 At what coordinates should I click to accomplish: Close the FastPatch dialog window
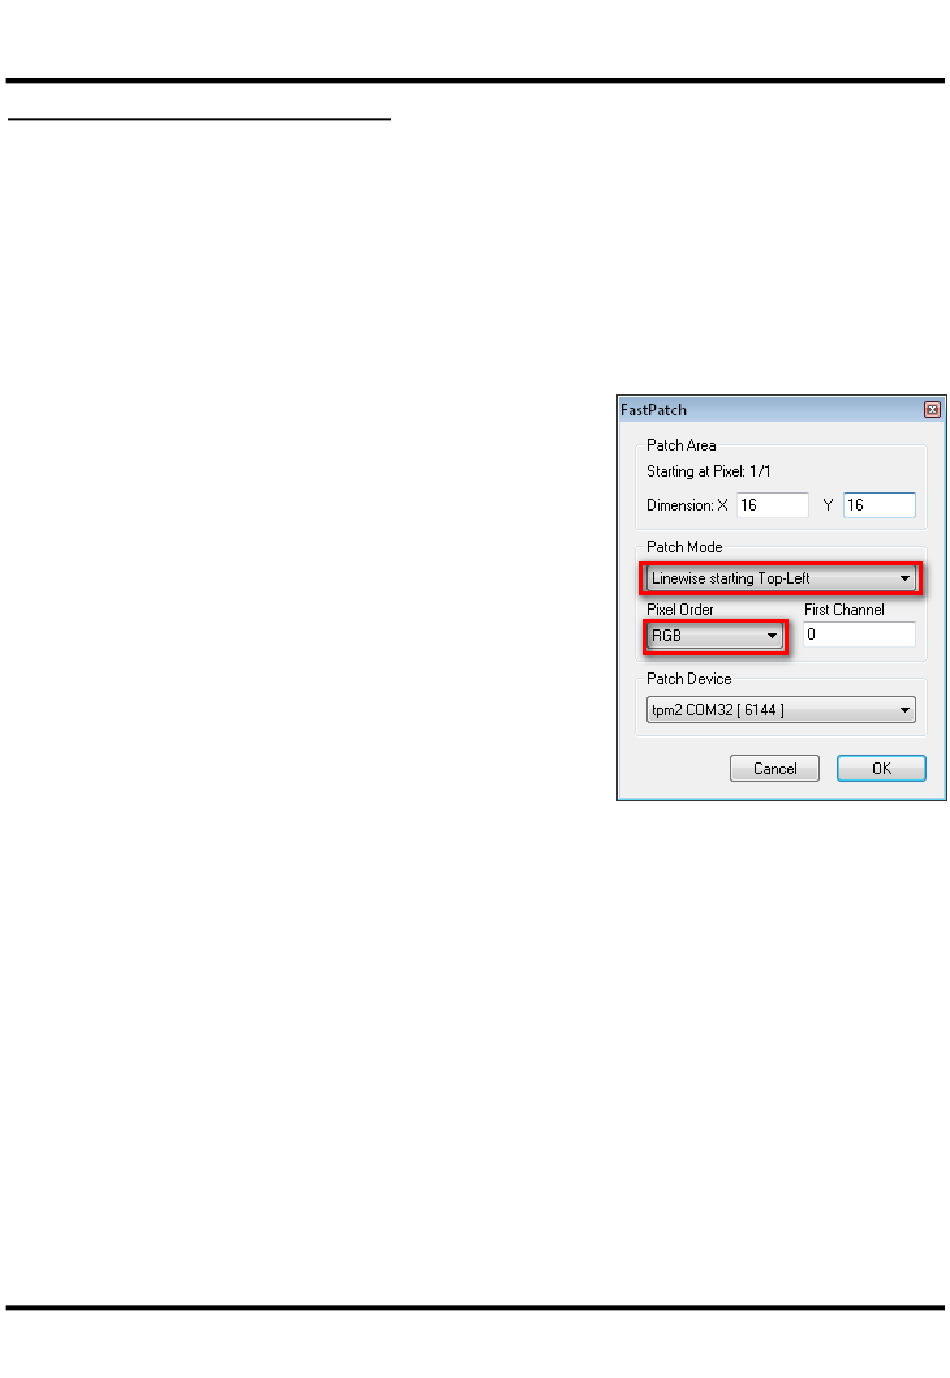(x=932, y=409)
